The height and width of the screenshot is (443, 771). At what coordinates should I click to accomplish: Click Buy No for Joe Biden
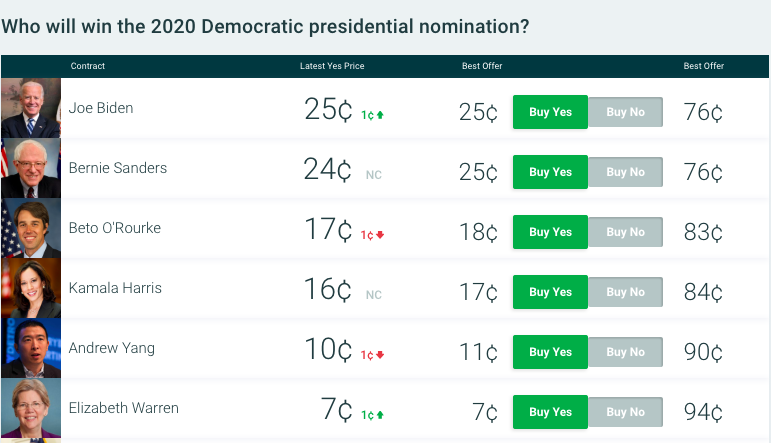click(x=625, y=112)
